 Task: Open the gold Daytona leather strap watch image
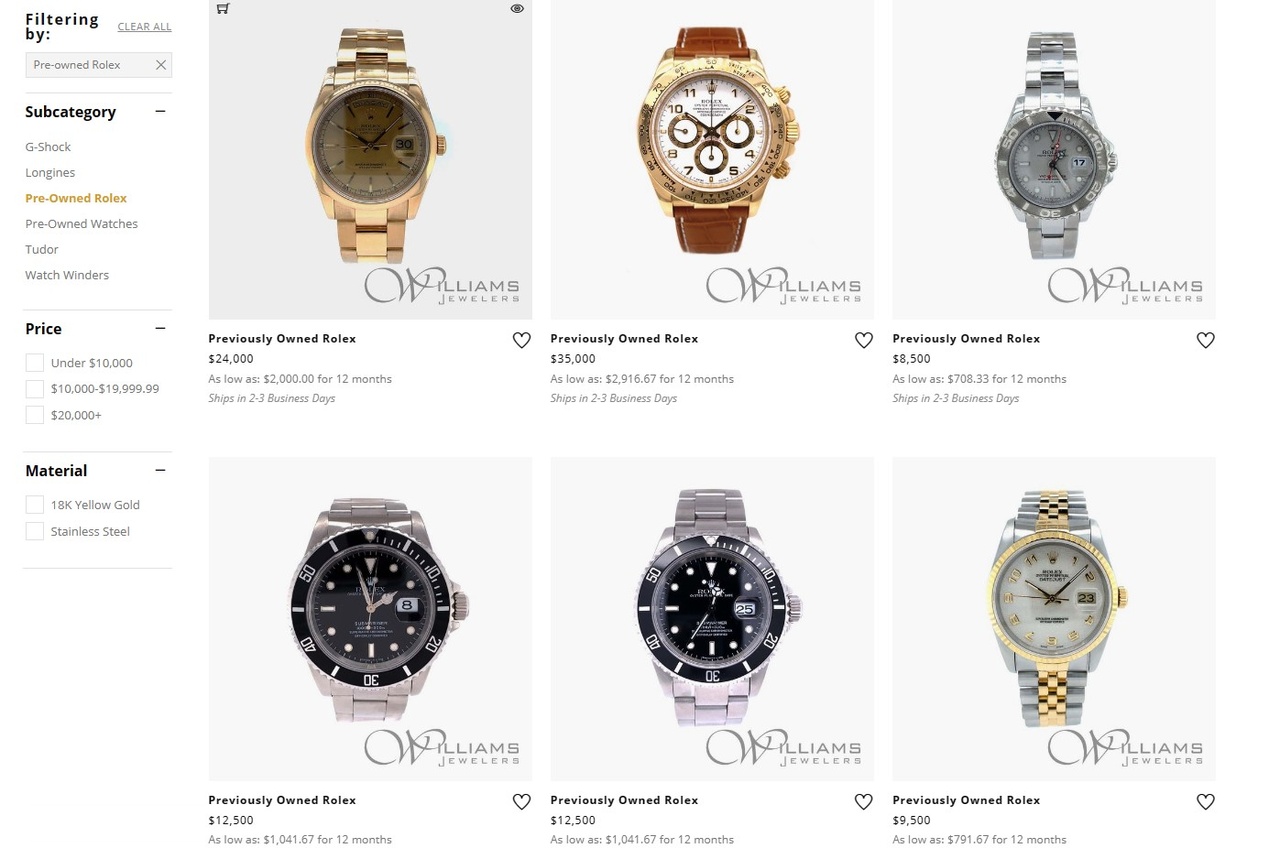tap(712, 158)
